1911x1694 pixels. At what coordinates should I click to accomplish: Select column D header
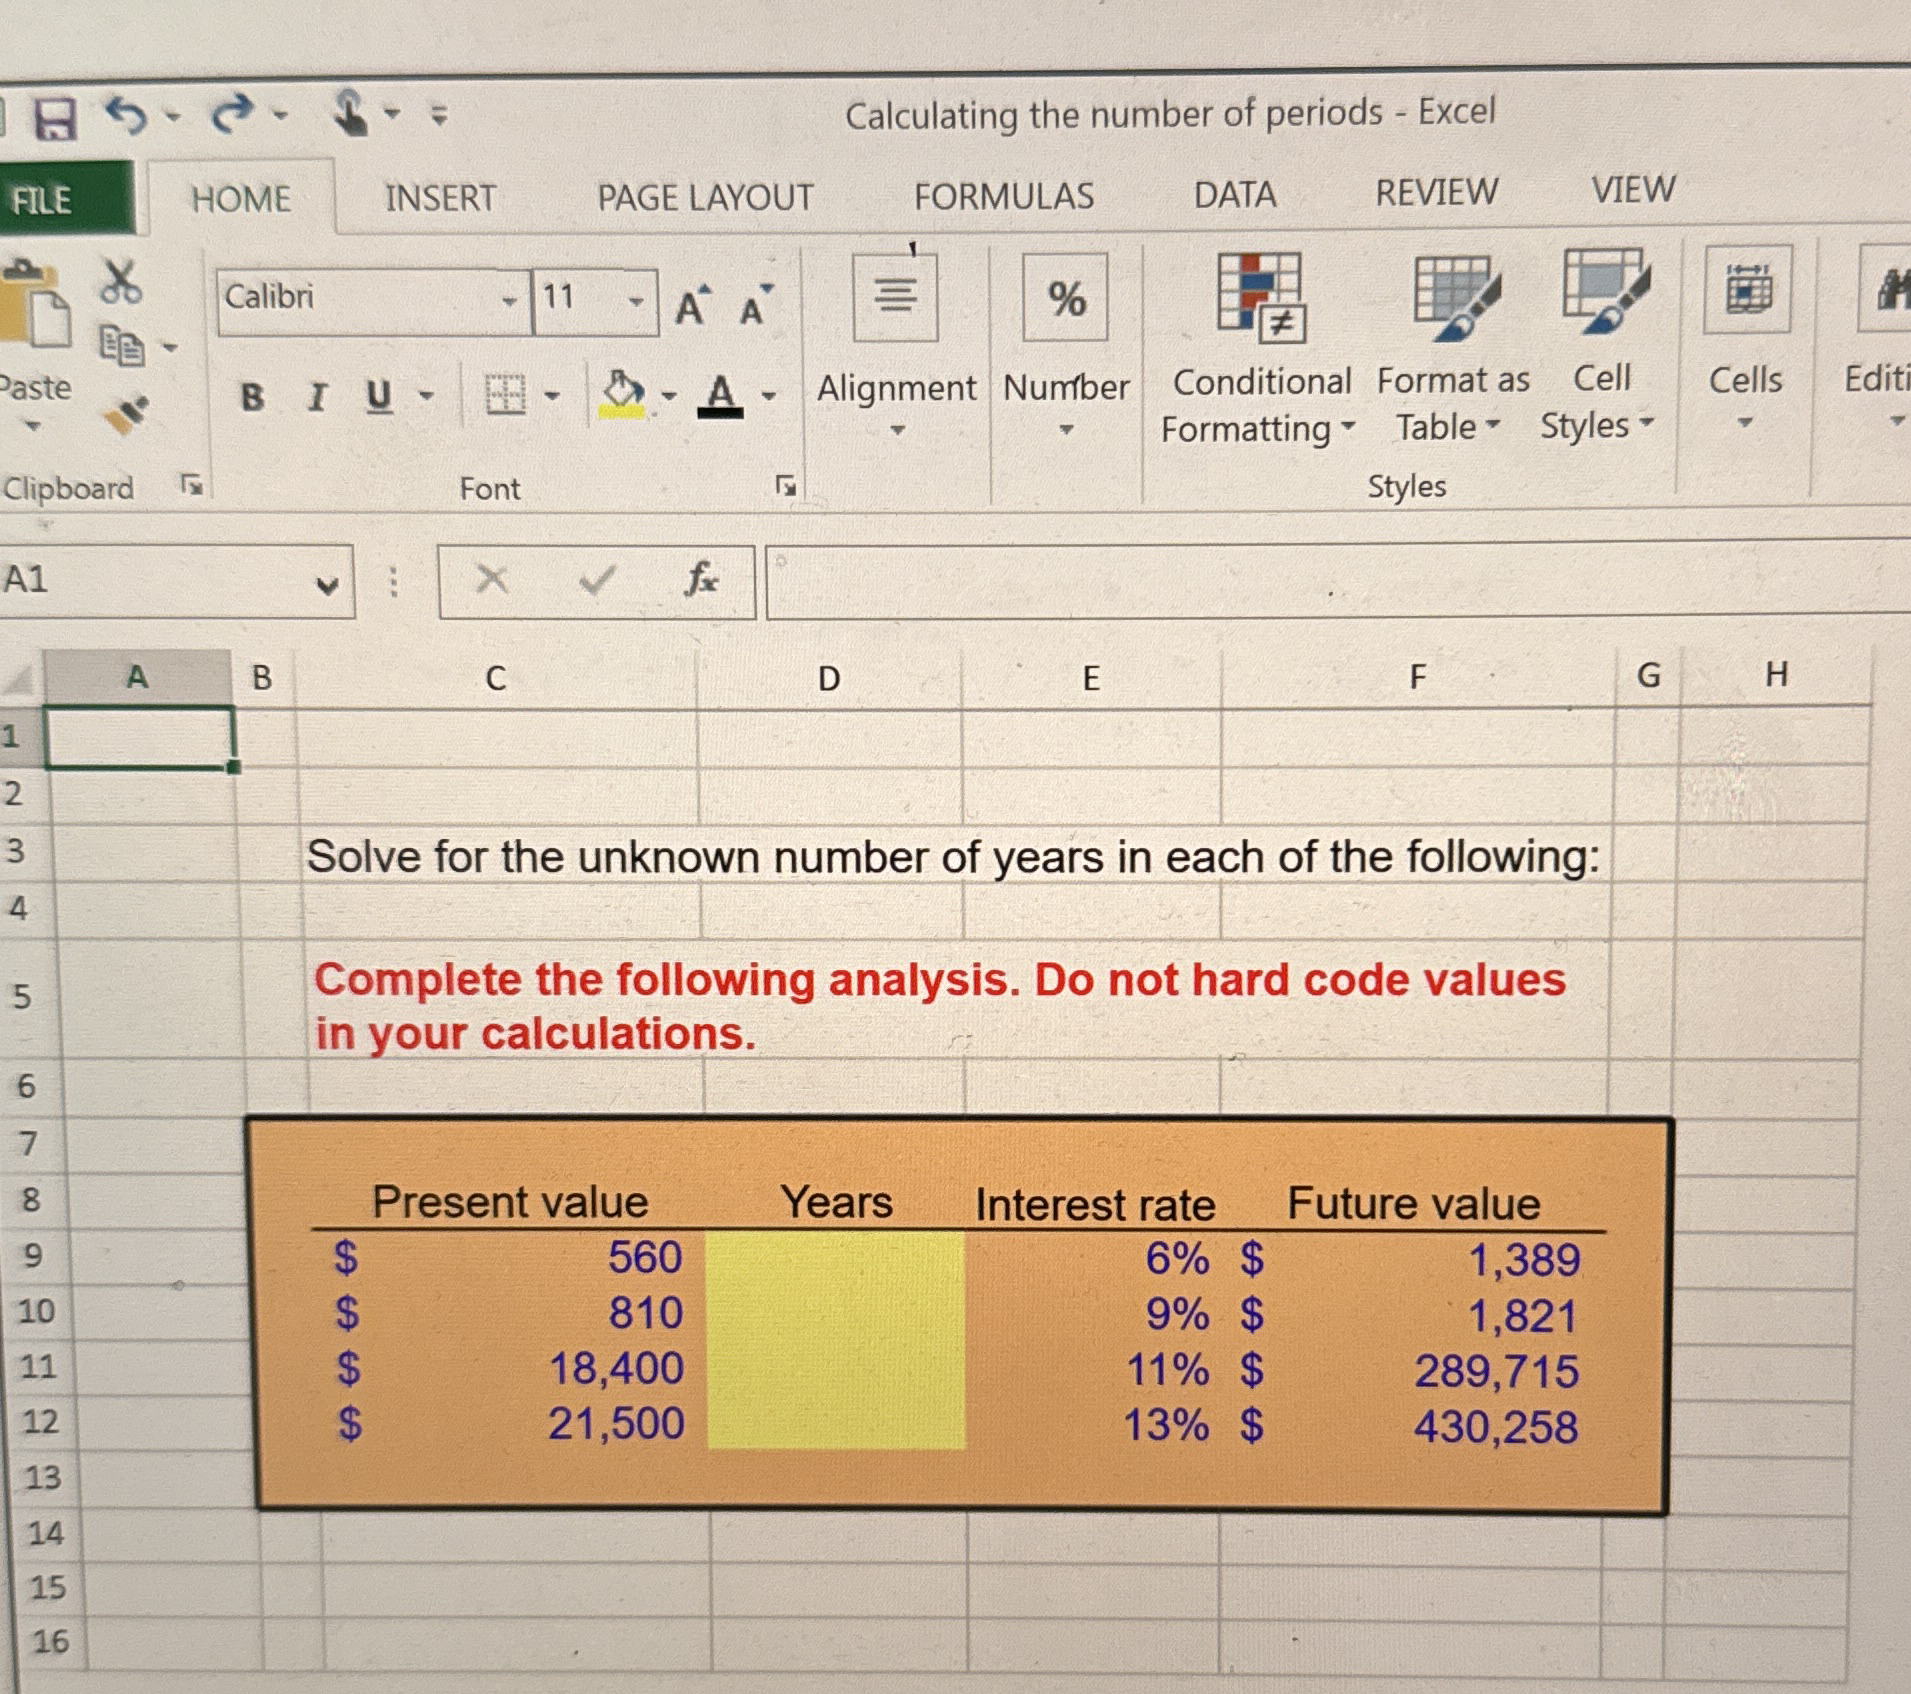point(828,679)
